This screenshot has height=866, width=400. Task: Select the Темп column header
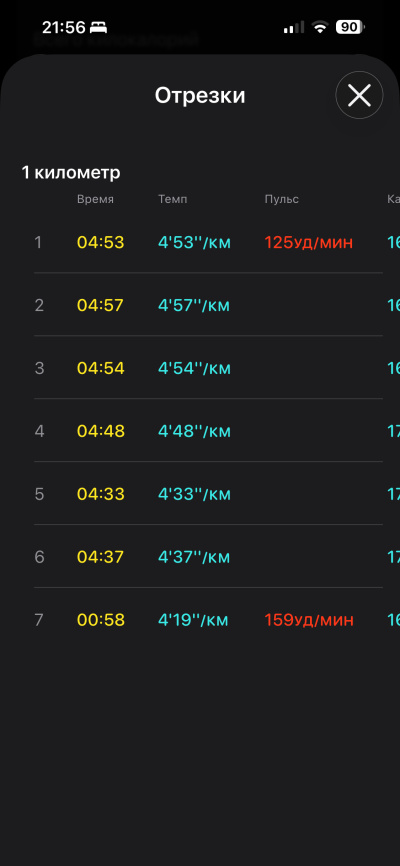pyautogui.click(x=172, y=199)
